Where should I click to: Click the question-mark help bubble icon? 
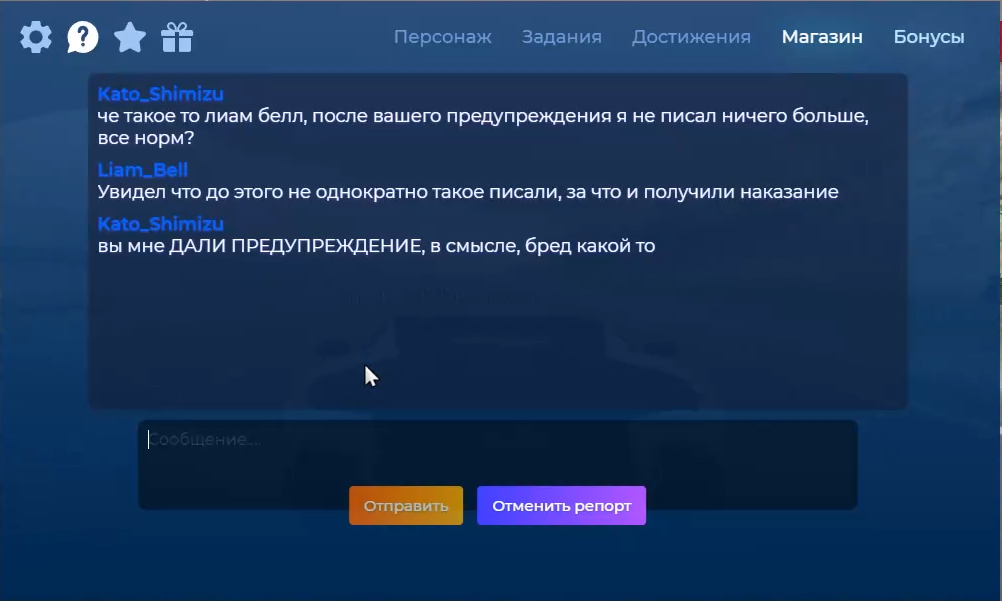coord(82,37)
